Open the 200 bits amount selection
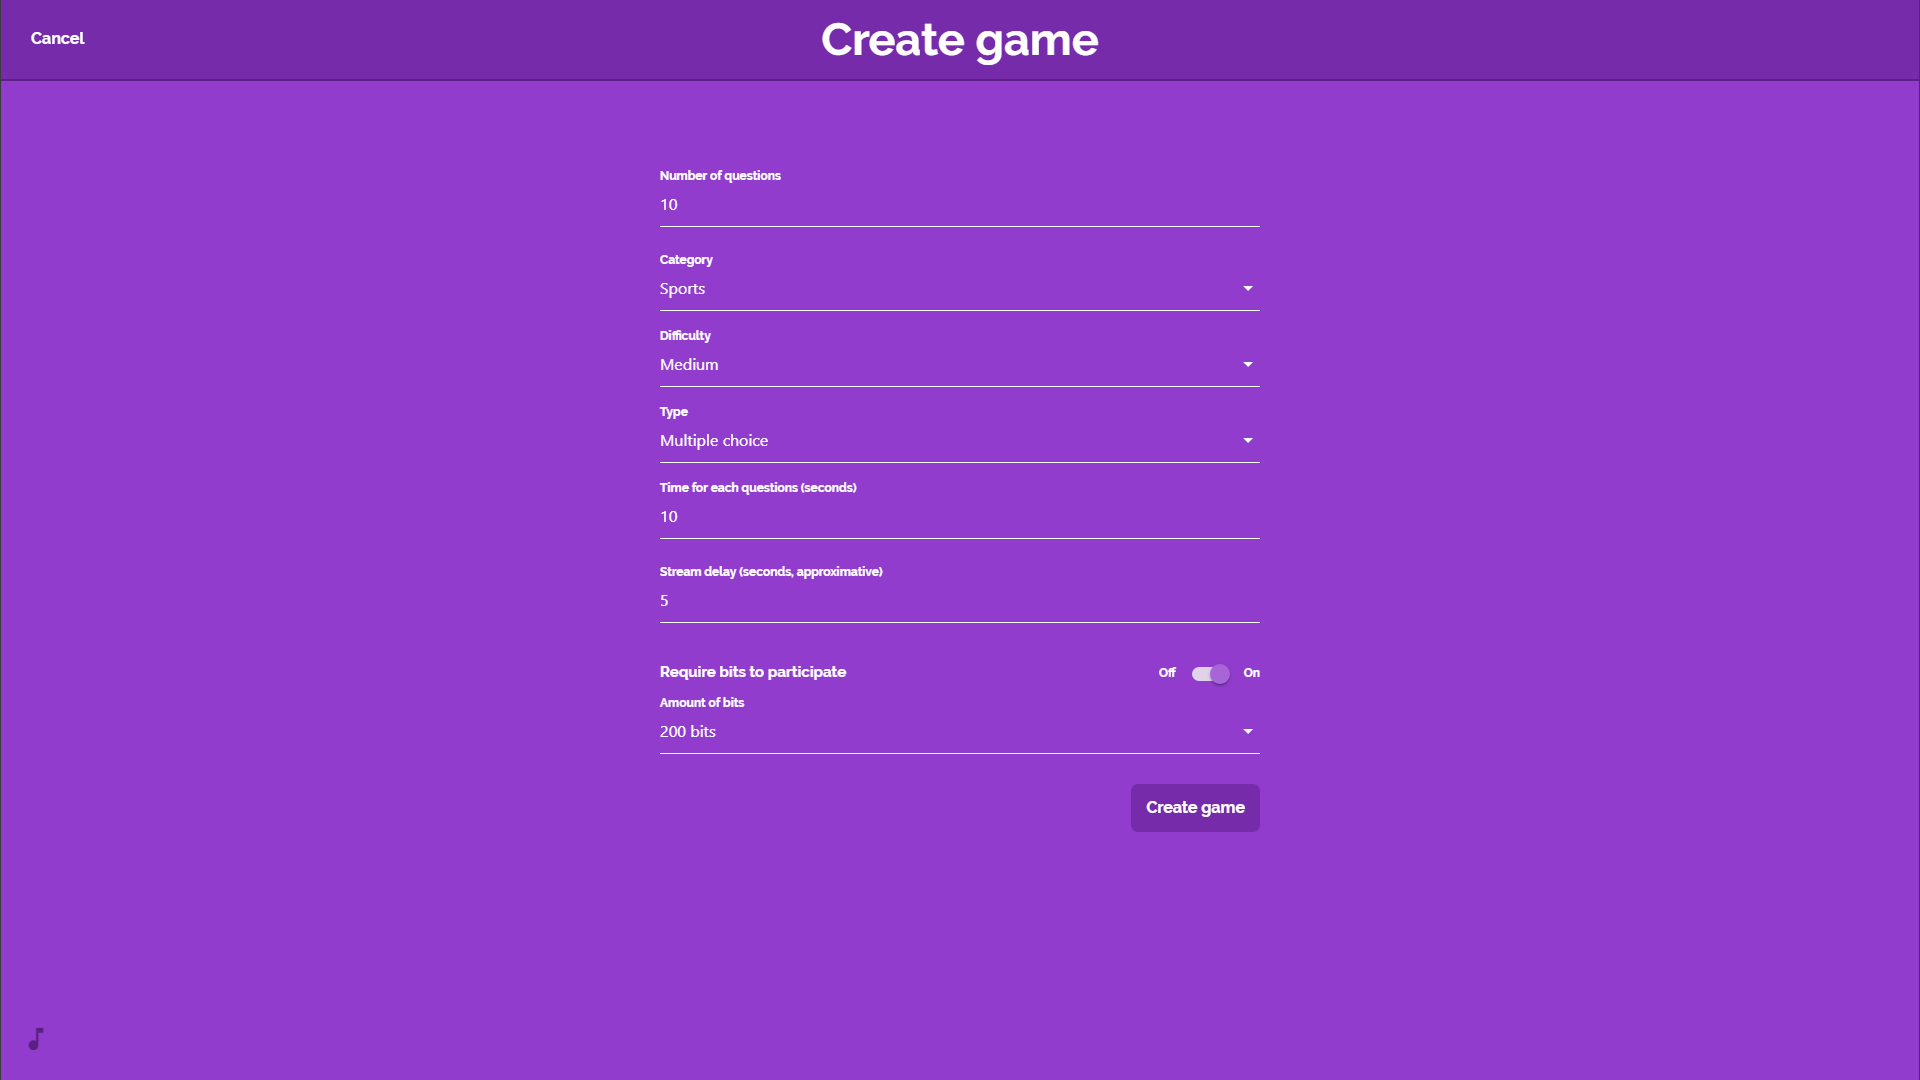Screen dimensions: 1920x1080 click(688, 732)
